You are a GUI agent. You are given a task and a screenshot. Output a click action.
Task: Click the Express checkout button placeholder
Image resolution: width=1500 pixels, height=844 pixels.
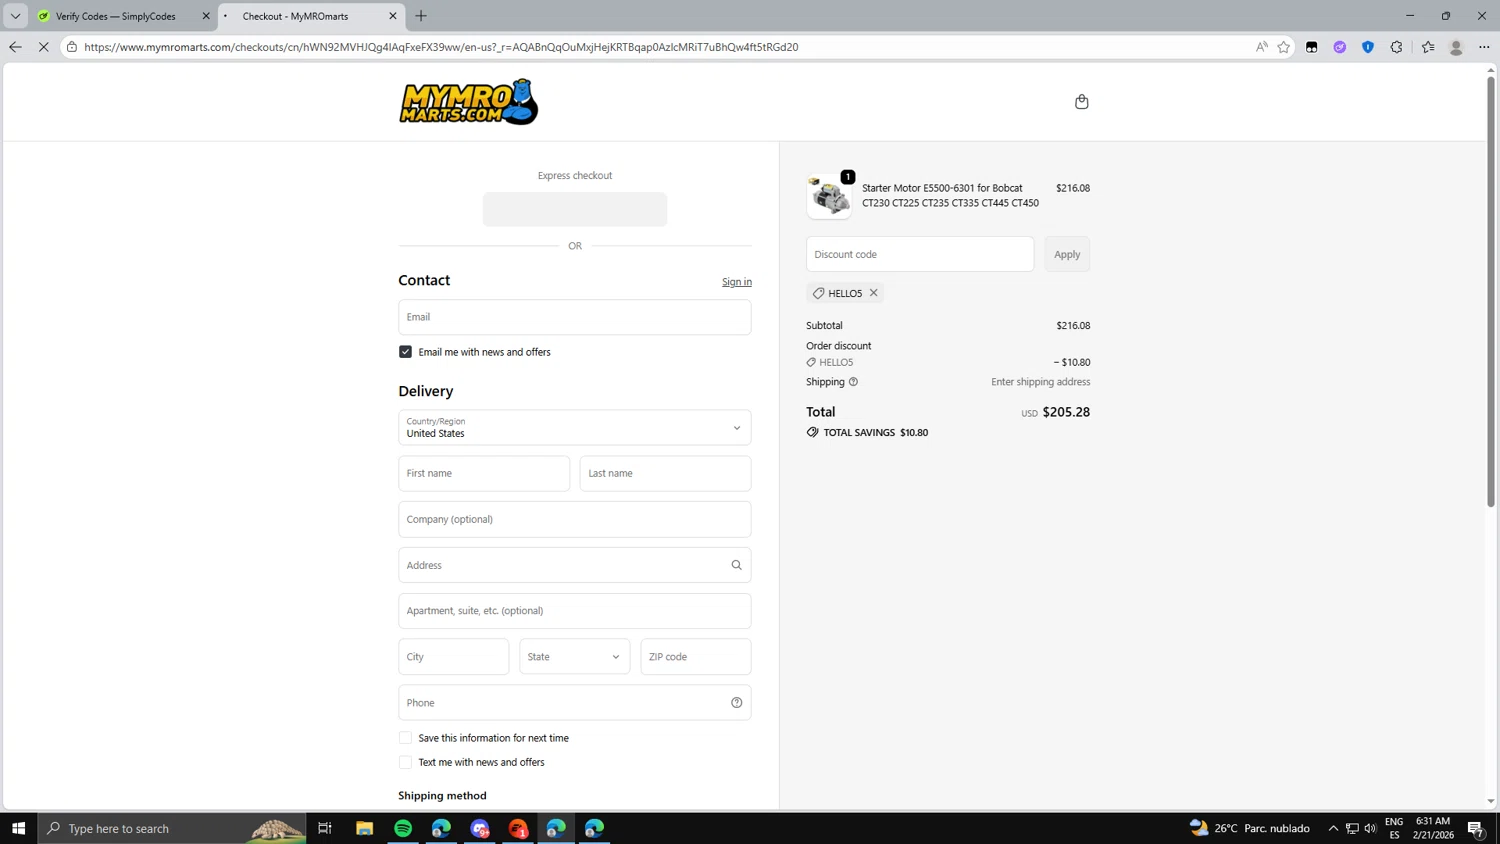[x=575, y=209]
